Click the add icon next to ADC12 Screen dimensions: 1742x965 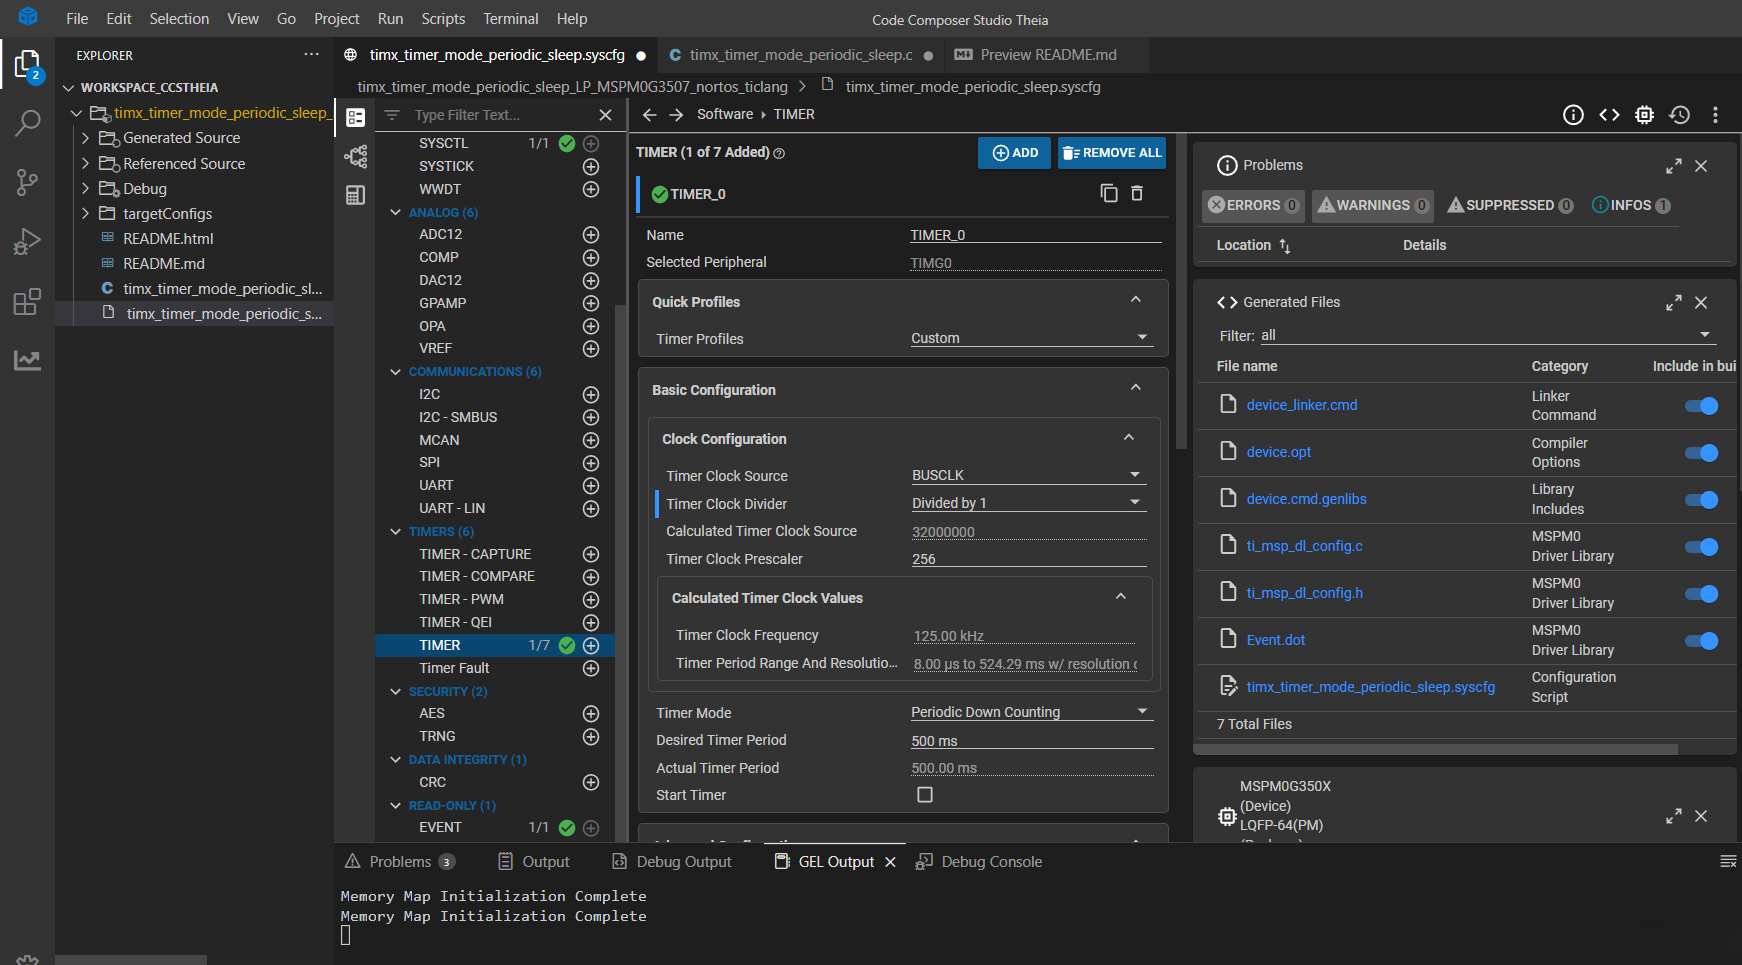pyautogui.click(x=591, y=235)
